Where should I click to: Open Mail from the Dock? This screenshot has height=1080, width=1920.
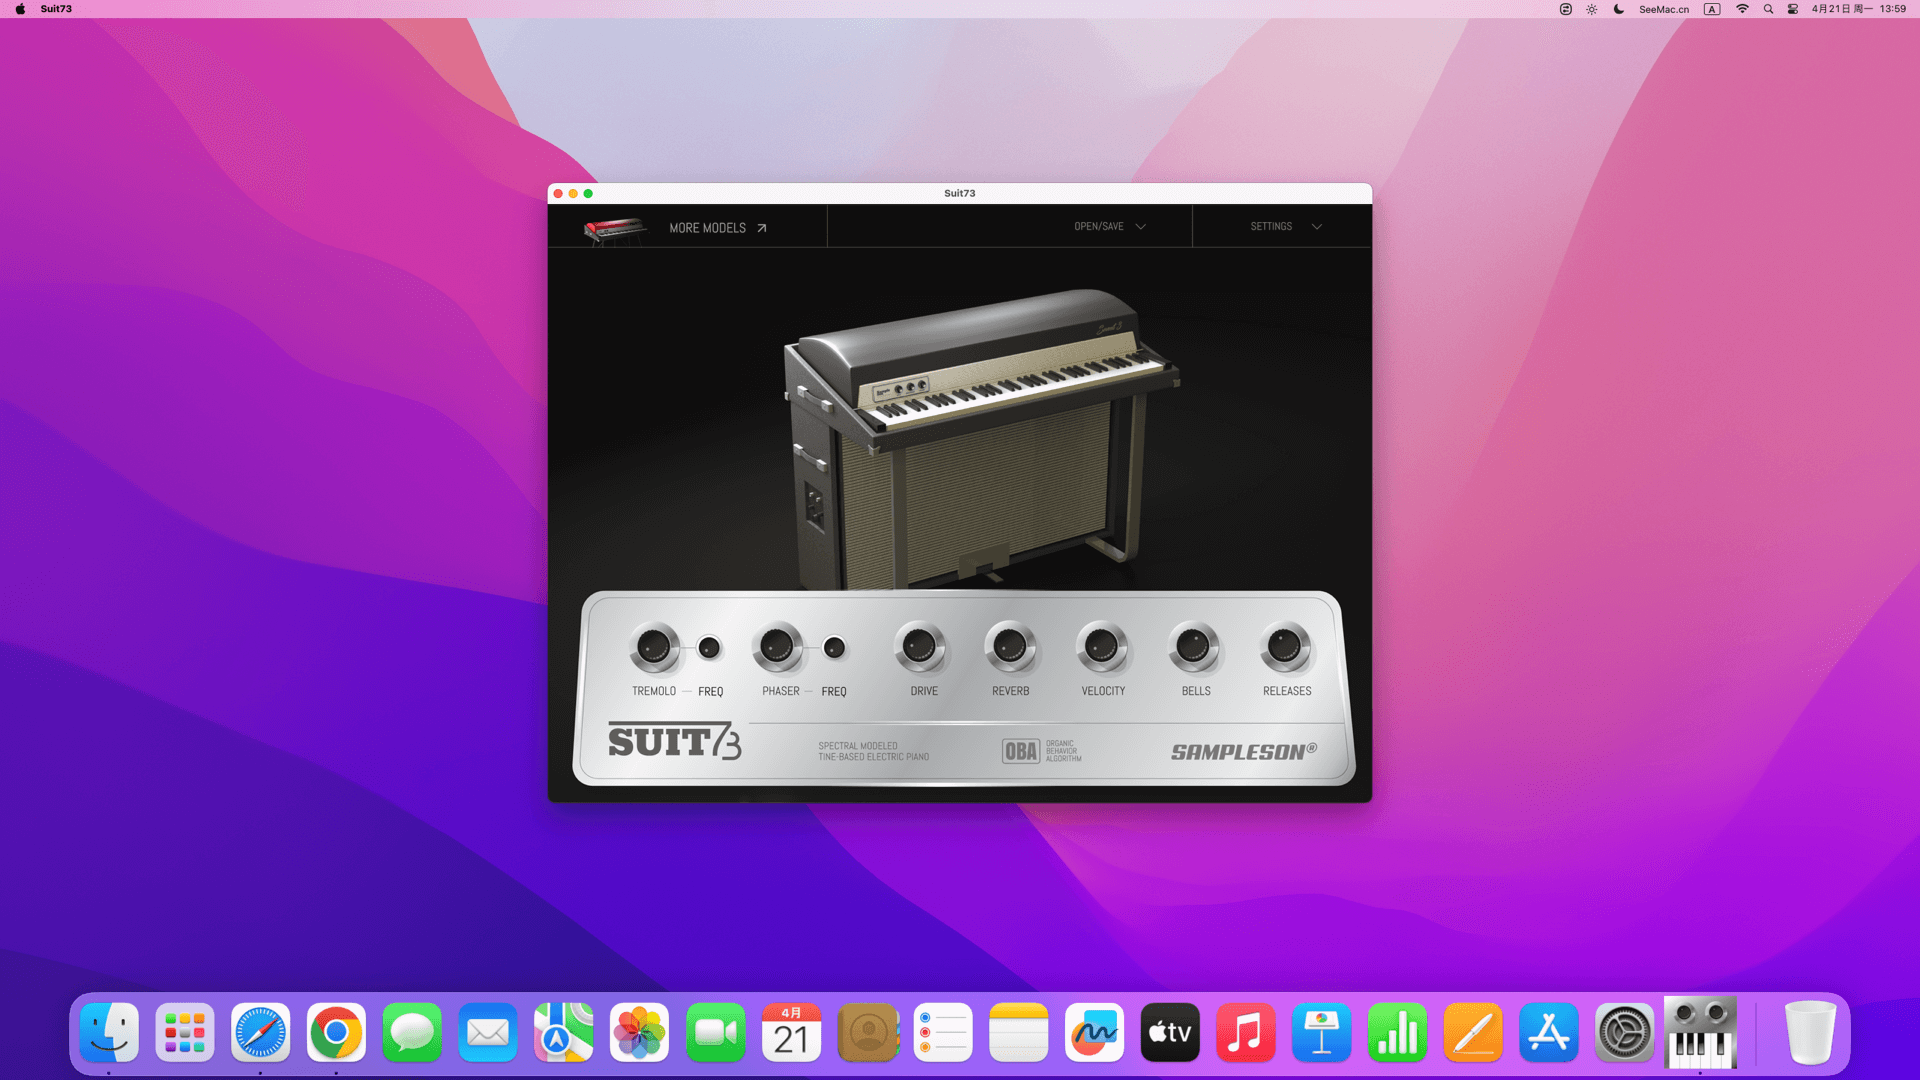click(x=488, y=1032)
